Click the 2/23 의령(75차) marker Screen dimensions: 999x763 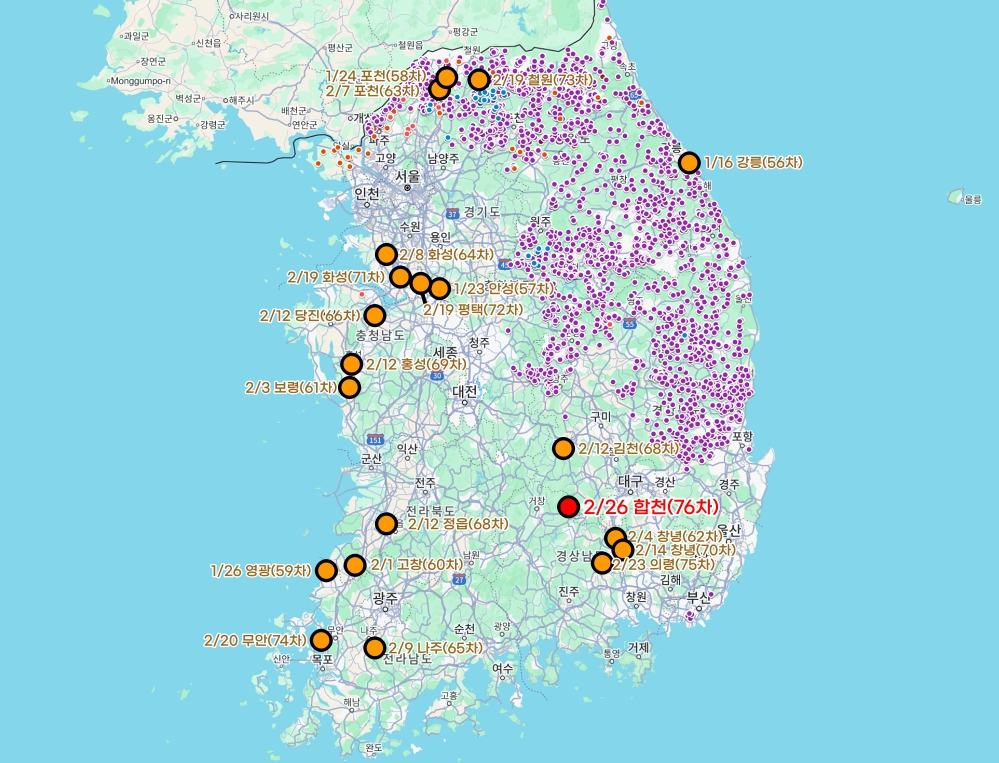[x=601, y=563]
